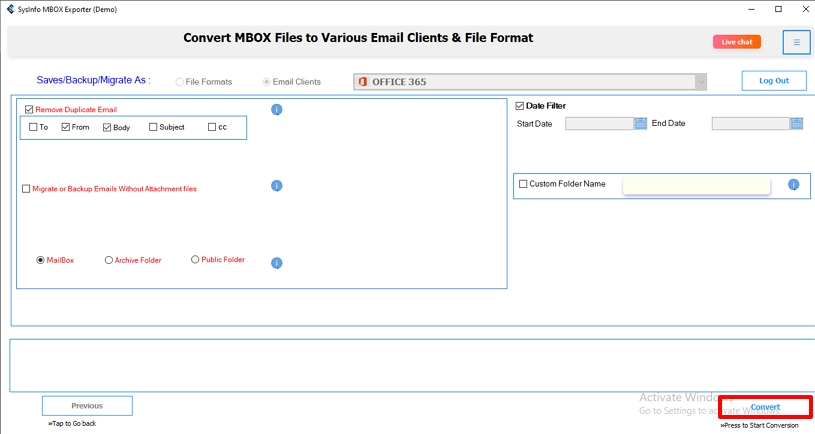815x434 pixels.
Task: Click the Convert button
Action: click(765, 407)
